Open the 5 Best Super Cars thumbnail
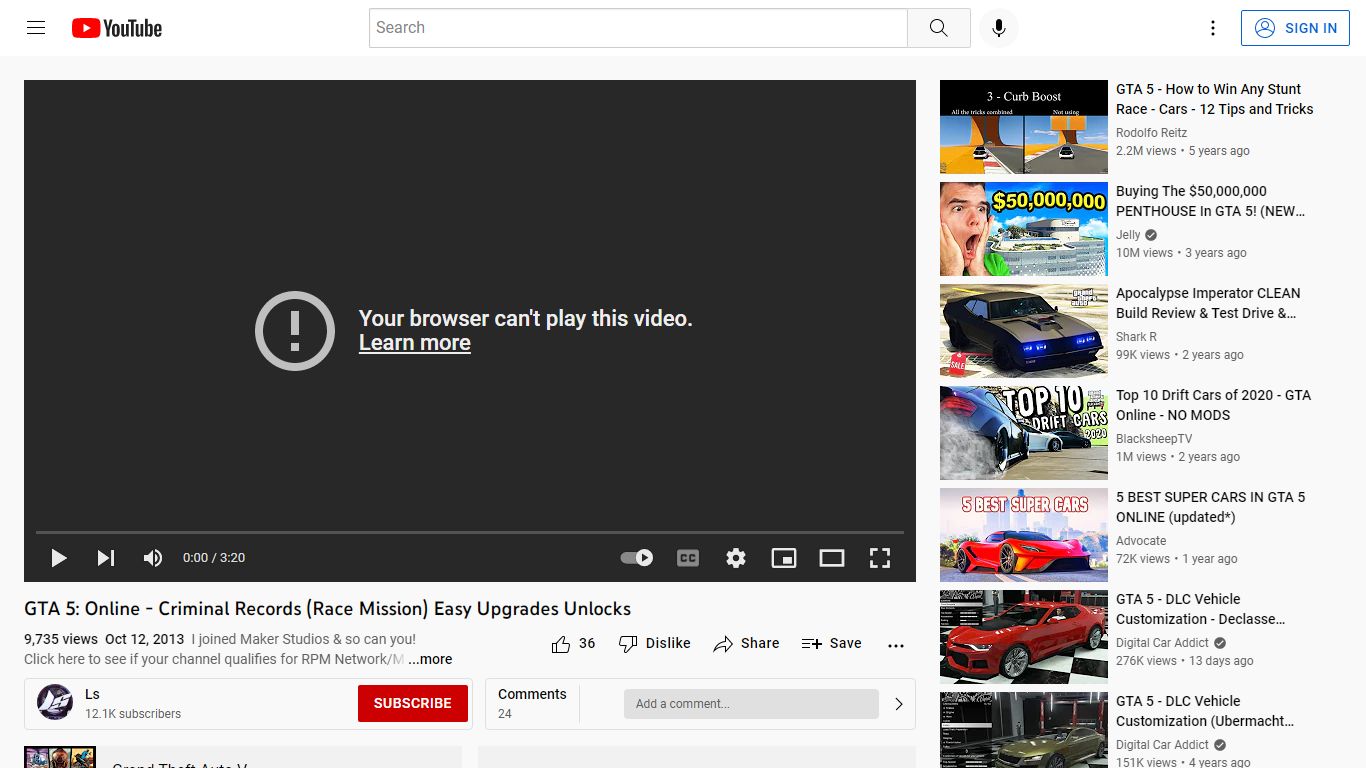 click(1024, 535)
